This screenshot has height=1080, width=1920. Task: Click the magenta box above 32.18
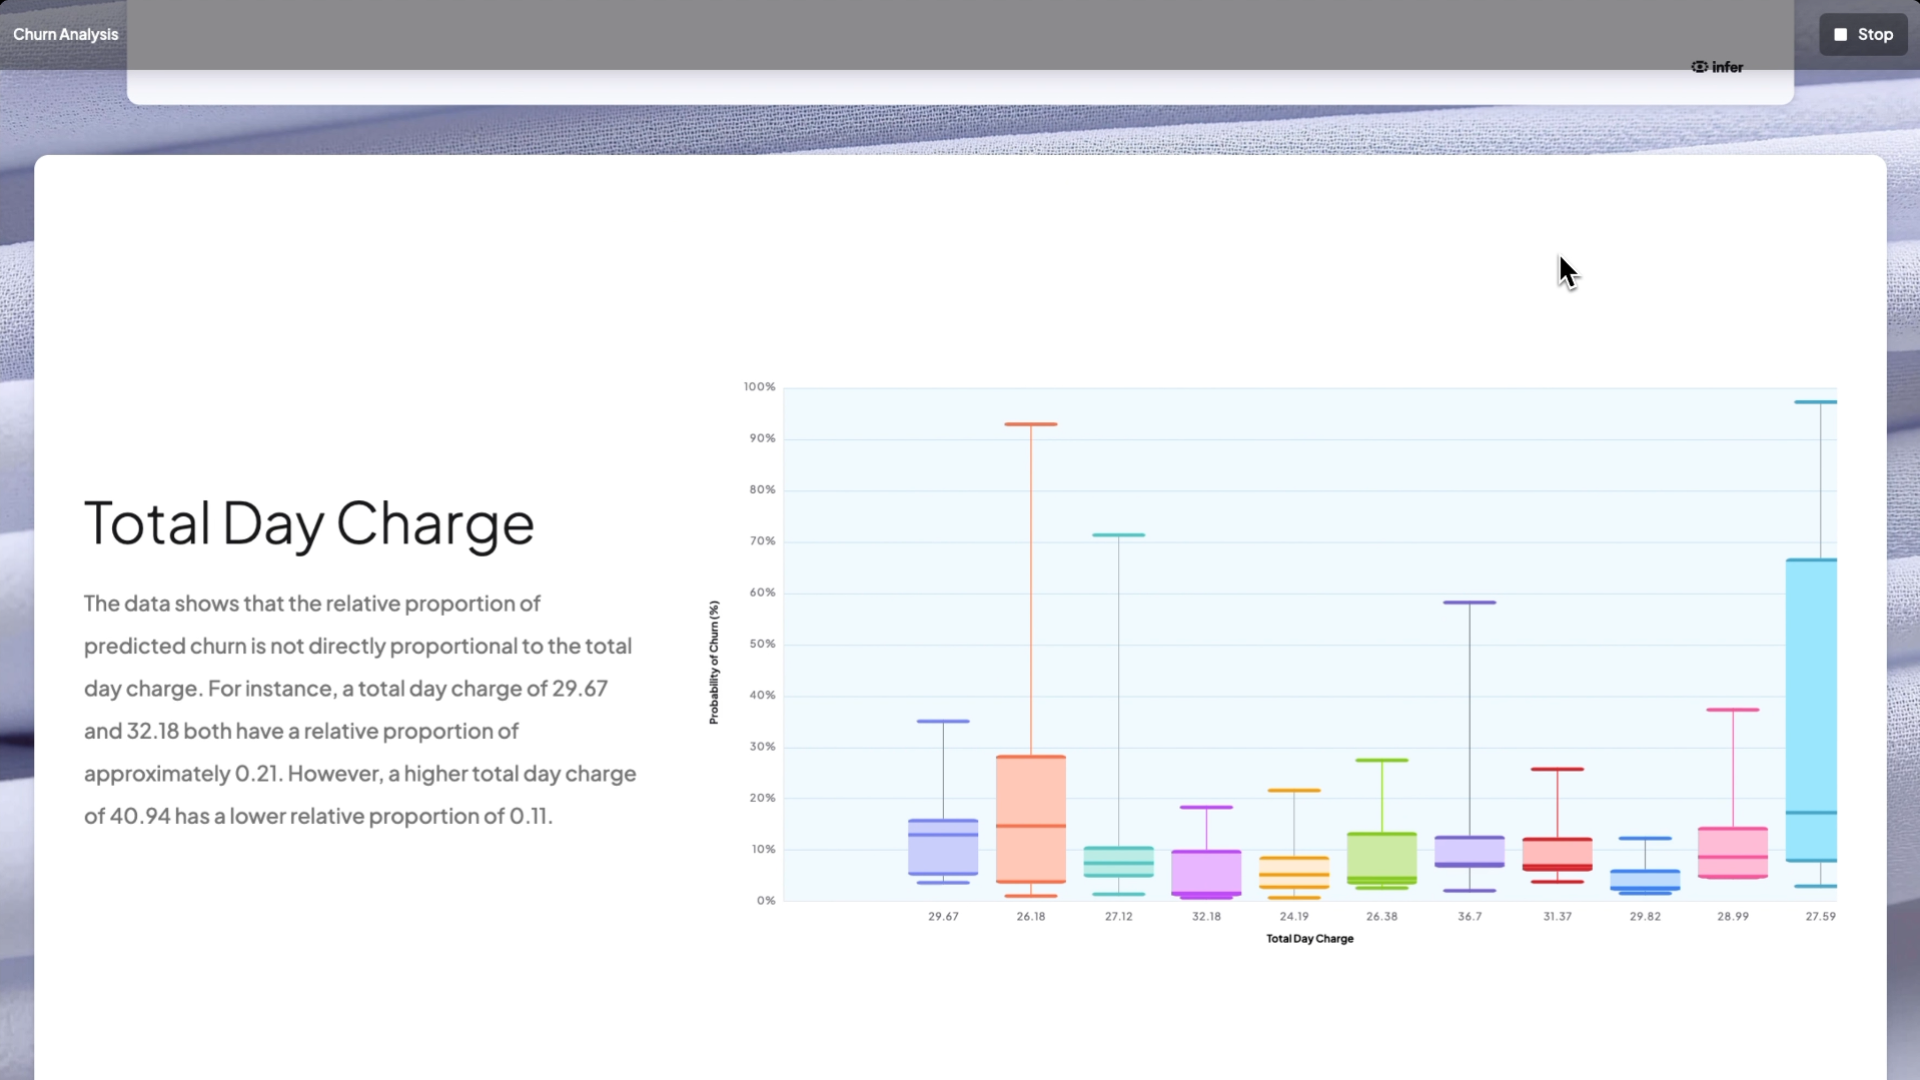[x=1205, y=870]
